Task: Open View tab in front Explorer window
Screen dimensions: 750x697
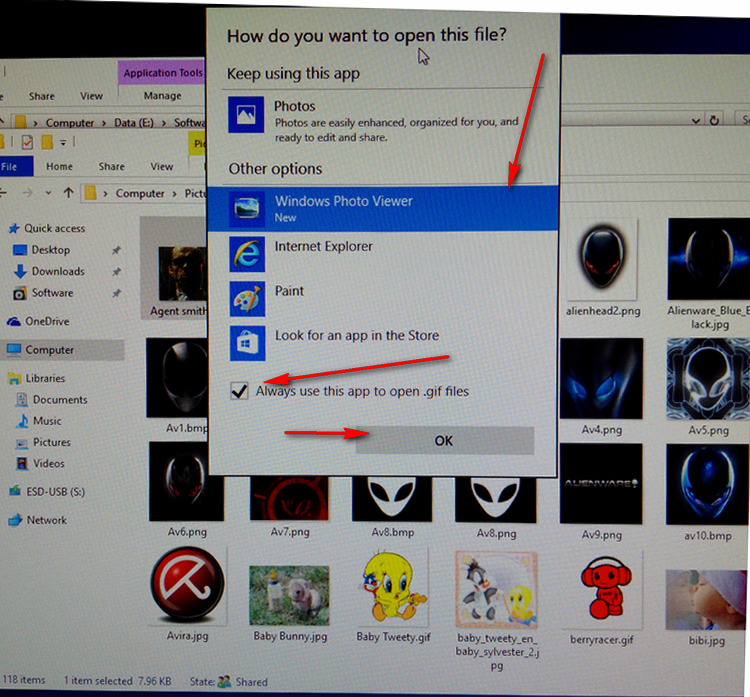Action: [162, 166]
